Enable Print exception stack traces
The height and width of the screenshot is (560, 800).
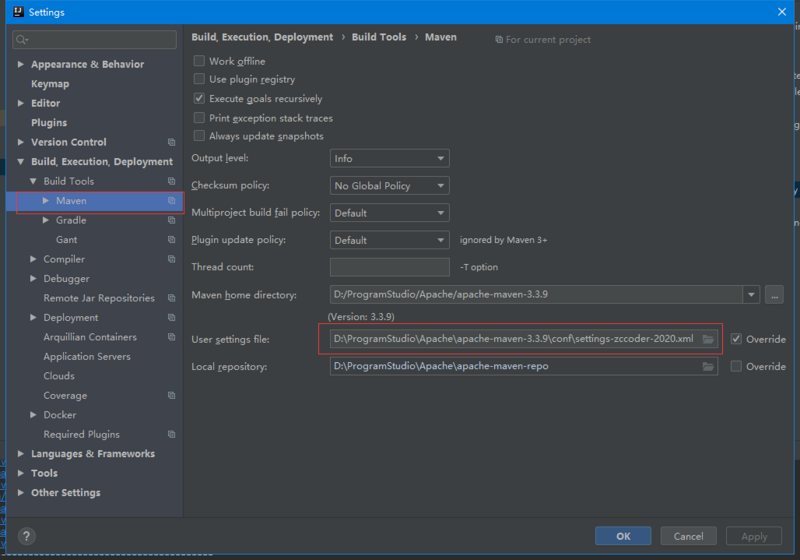(x=199, y=118)
